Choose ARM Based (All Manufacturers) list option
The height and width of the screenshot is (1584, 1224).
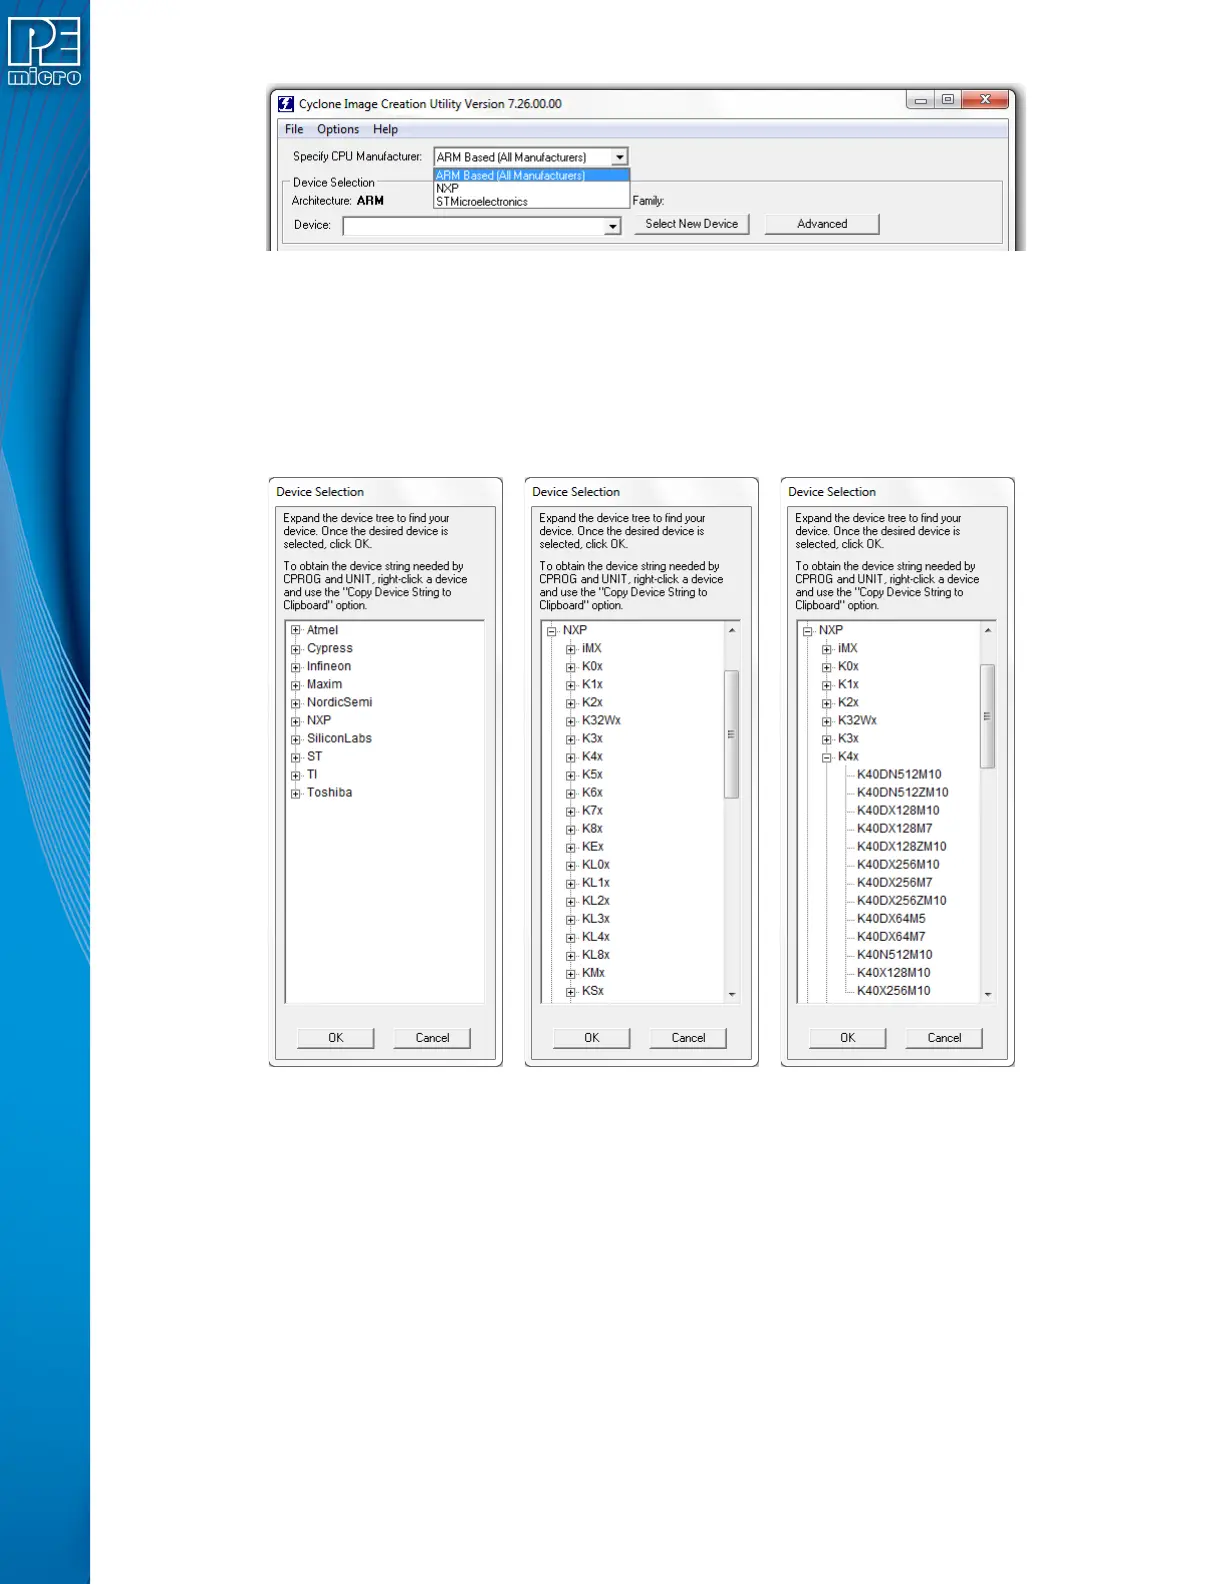[532, 175]
